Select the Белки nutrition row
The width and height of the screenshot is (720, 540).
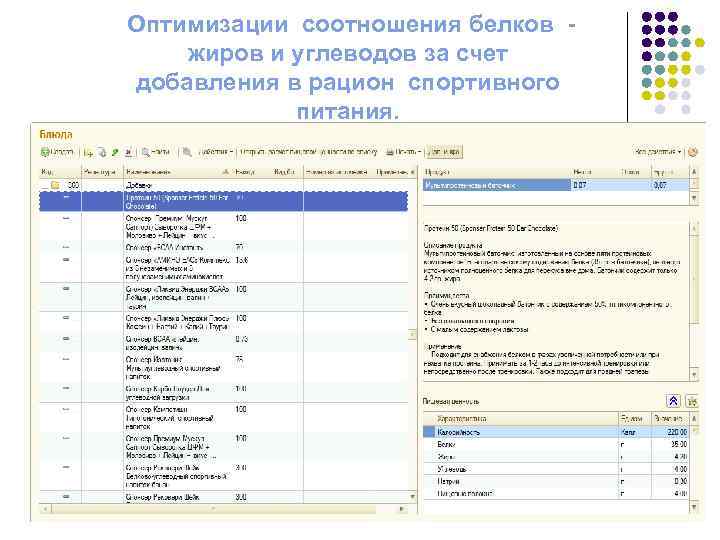click(556, 444)
